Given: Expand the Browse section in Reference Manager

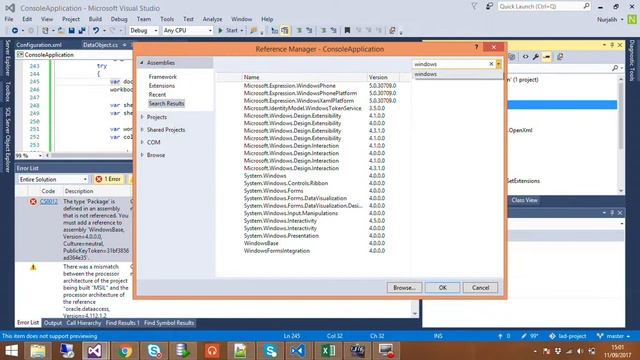Looking at the screenshot, I should coord(142,155).
